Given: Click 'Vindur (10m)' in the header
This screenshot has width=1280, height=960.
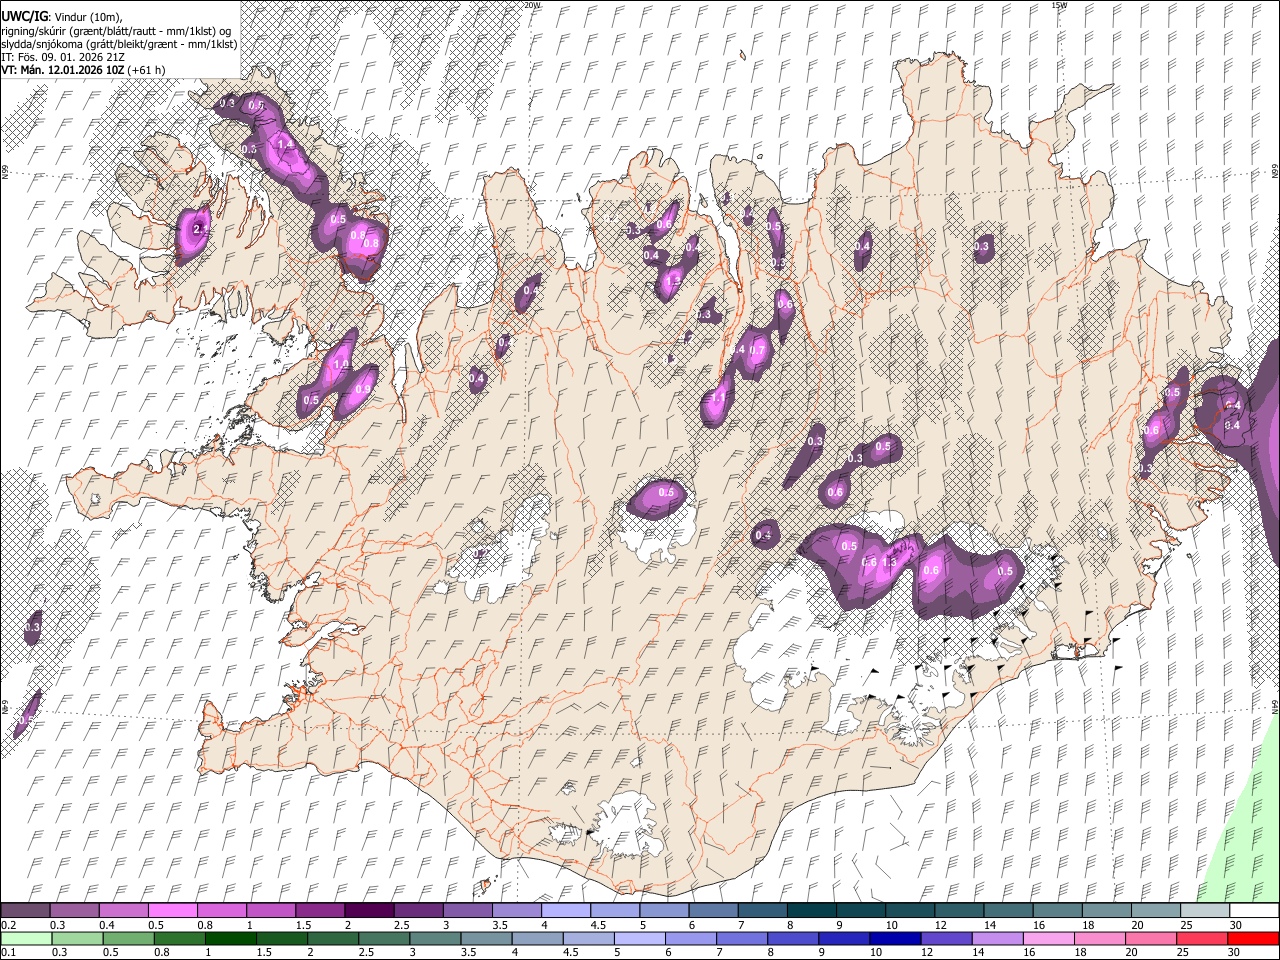Looking at the screenshot, I should point(87,17).
